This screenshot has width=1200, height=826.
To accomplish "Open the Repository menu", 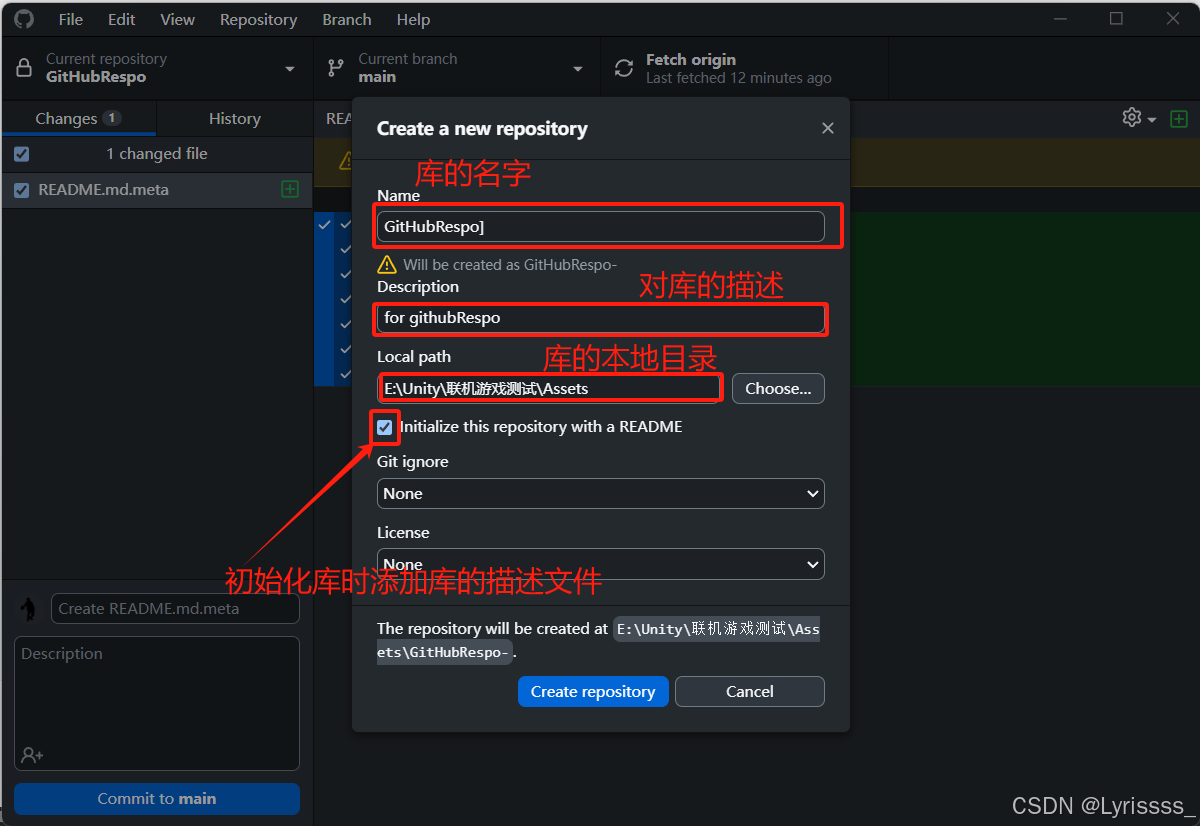I will (x=258, y=19).
